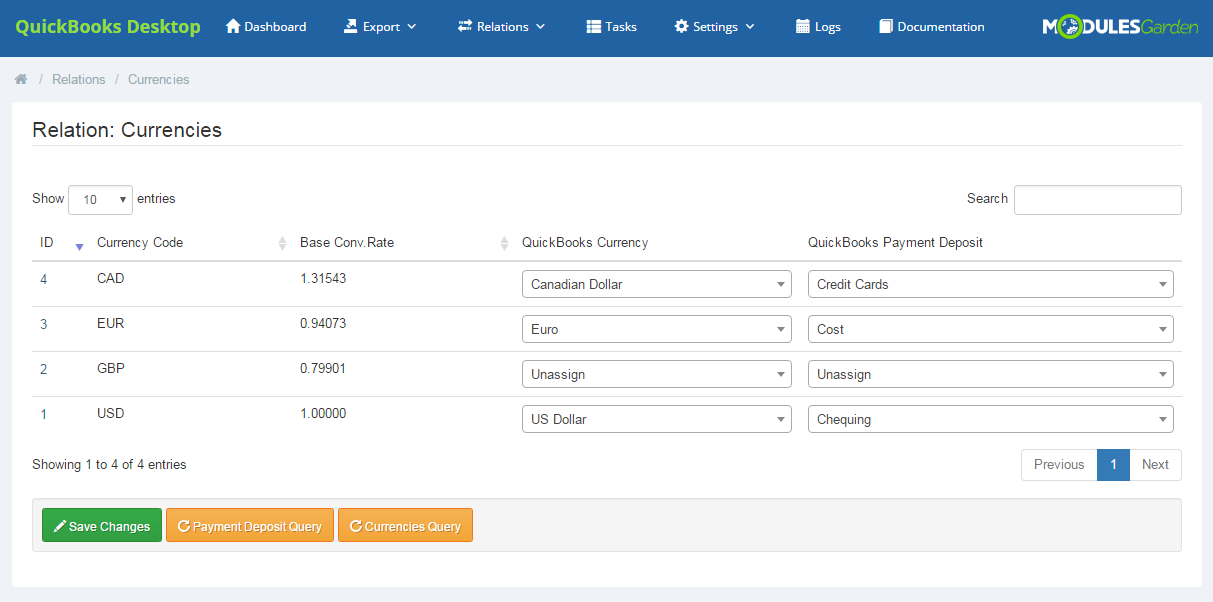Focus the Search input field

(x=1098, y=200)
